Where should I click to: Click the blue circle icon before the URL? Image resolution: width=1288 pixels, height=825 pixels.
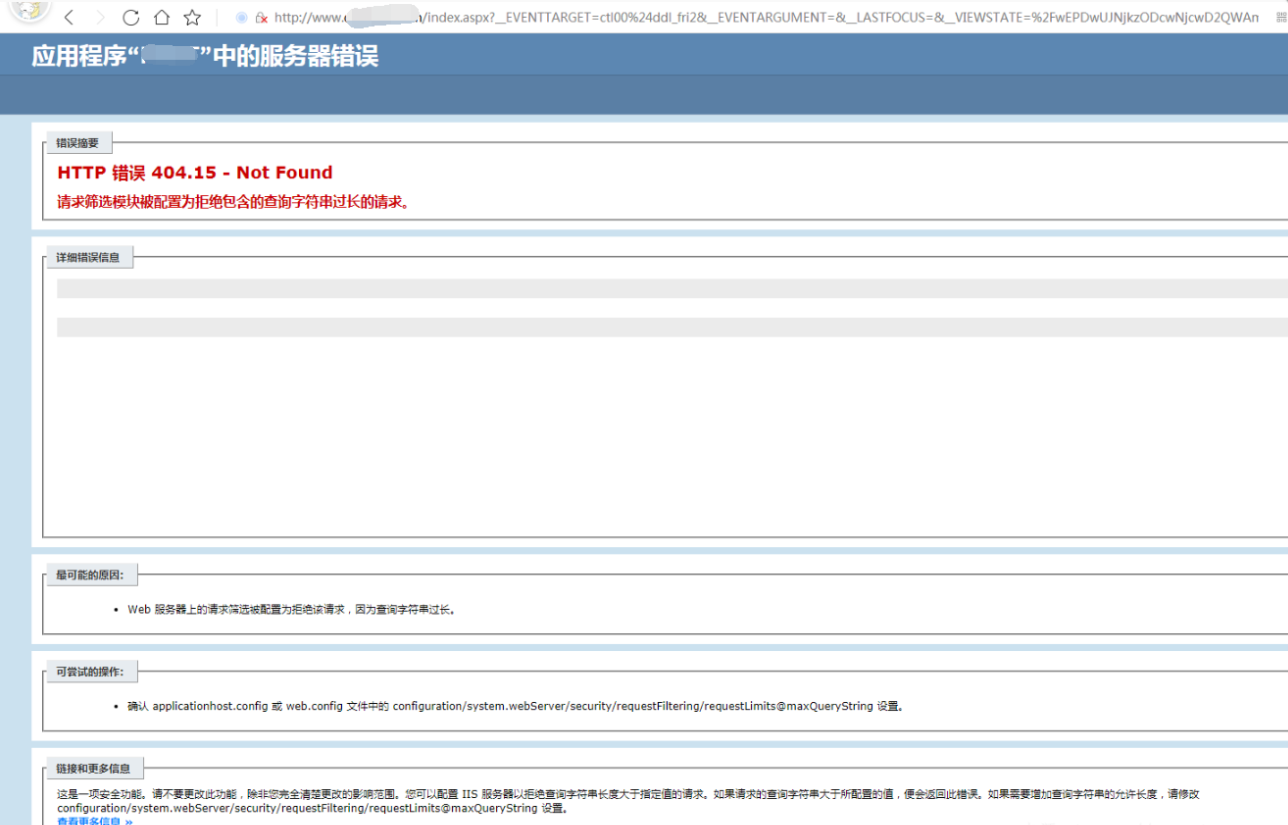click(x=241, y=18)
